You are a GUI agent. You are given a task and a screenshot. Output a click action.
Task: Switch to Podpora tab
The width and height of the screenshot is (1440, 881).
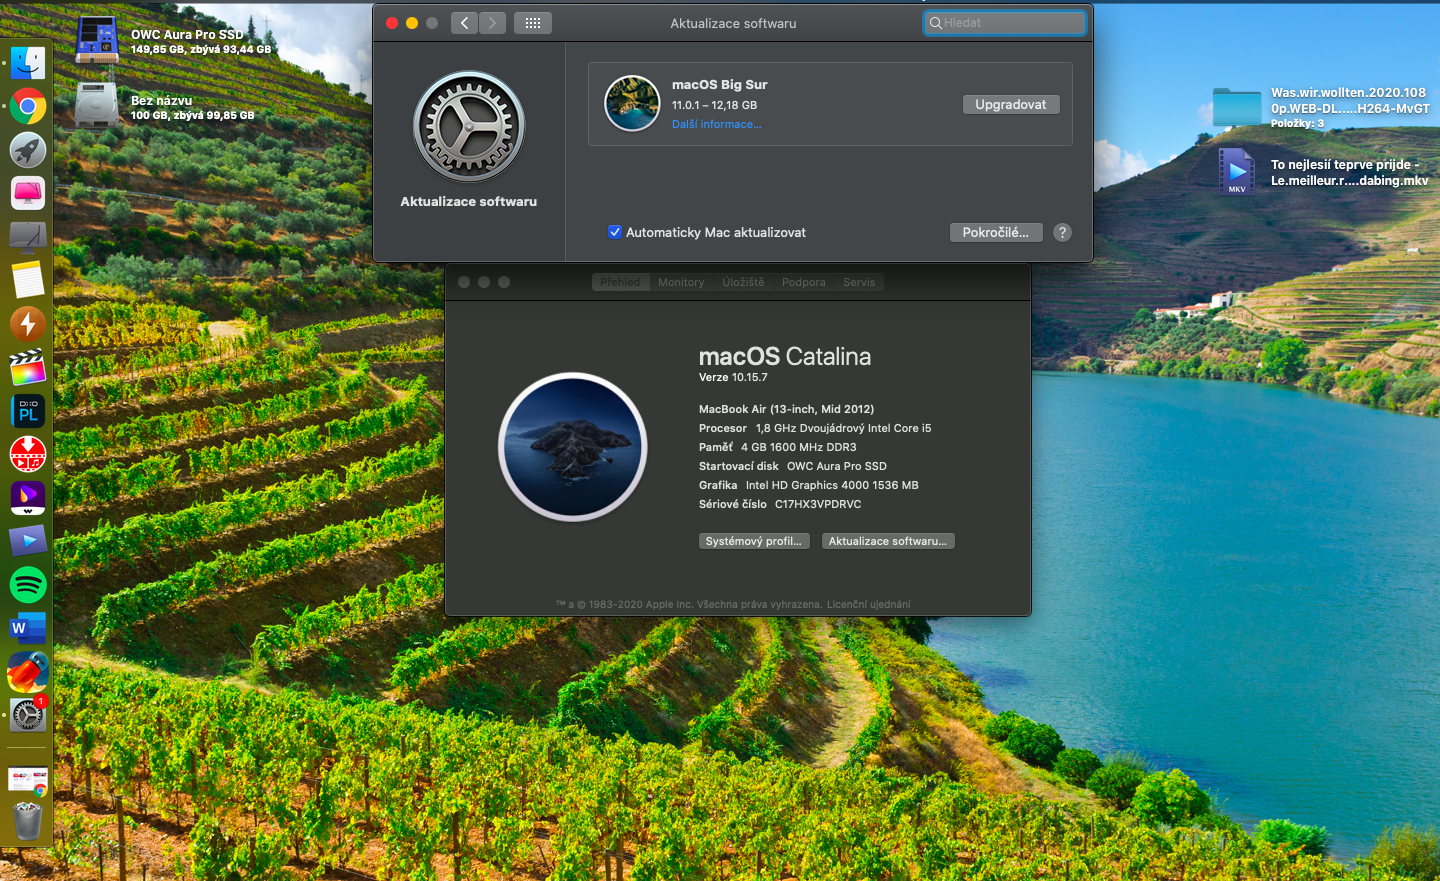804,282
